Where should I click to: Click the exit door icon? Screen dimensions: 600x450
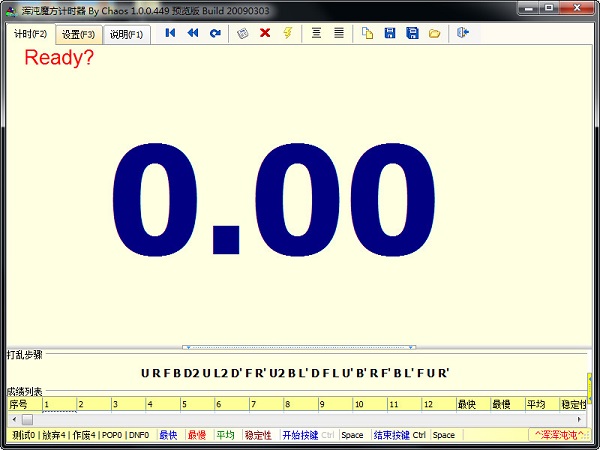click(x=463, y=33)
